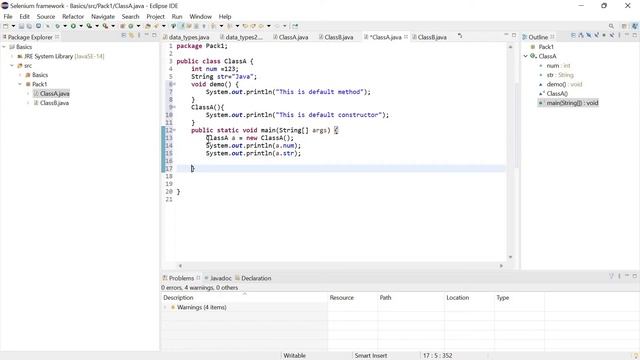Image resolution: width=640 pixels, height=360 pixels.
Task: Fold the demo() method at line 6
Action: pyautogui.click(x=174, y=84)
